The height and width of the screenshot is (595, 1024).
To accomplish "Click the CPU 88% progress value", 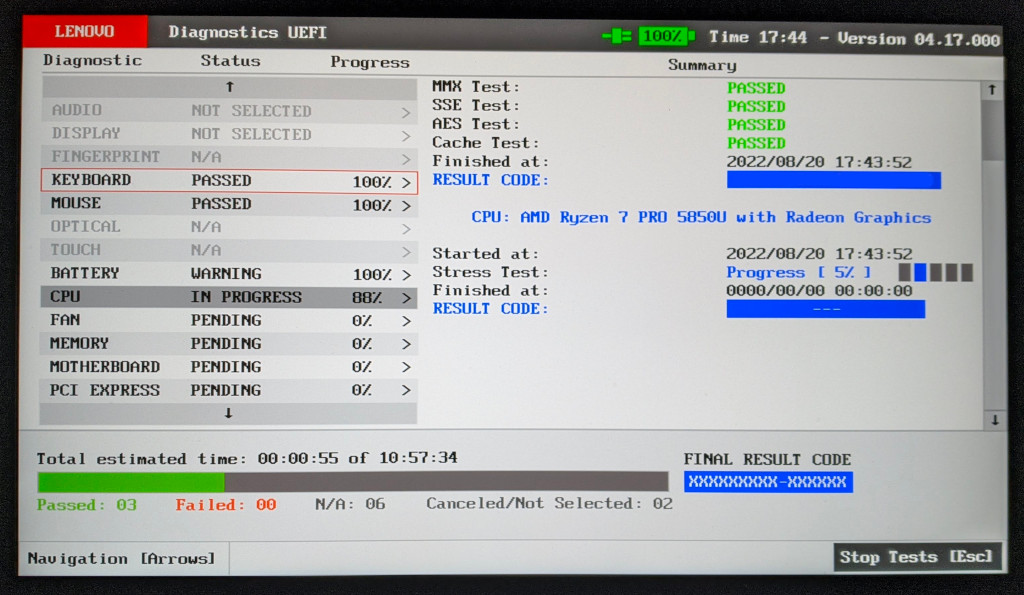I will [367, 298].
